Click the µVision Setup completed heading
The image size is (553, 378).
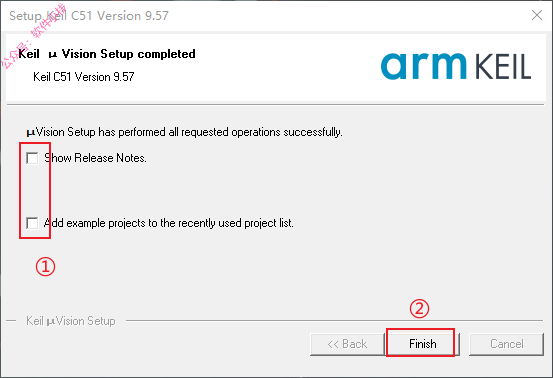[107, 54]
